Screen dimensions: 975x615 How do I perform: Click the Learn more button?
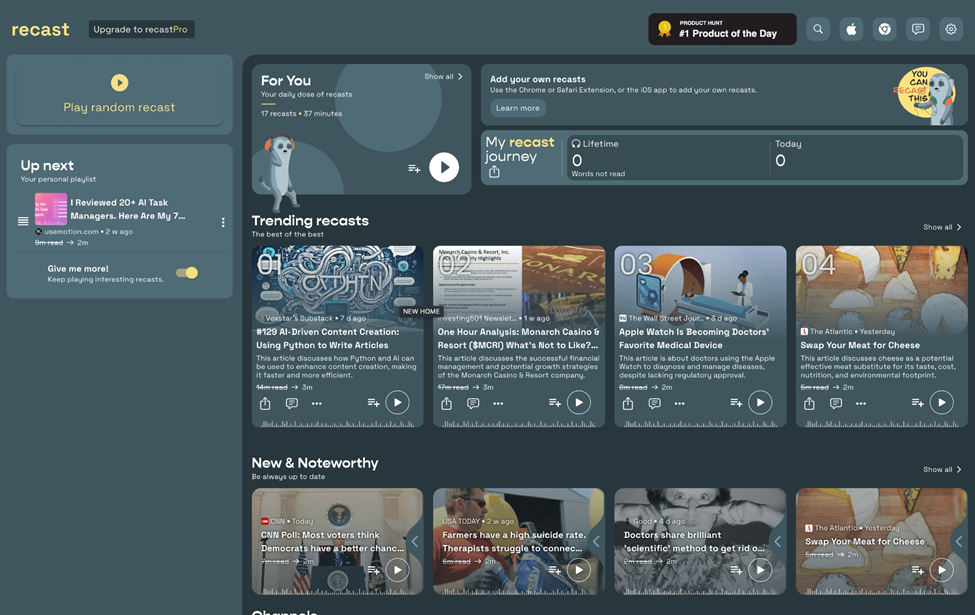point(517,108)
